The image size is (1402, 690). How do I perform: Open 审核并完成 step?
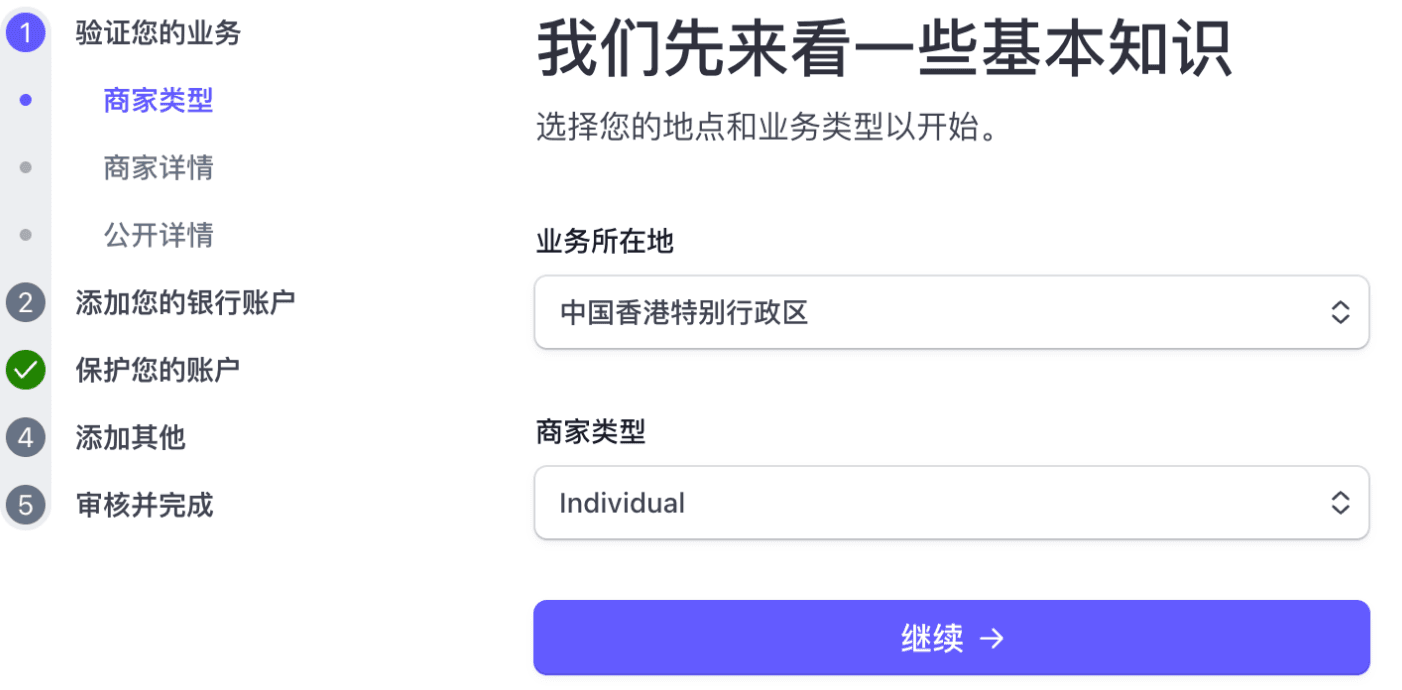144,505
